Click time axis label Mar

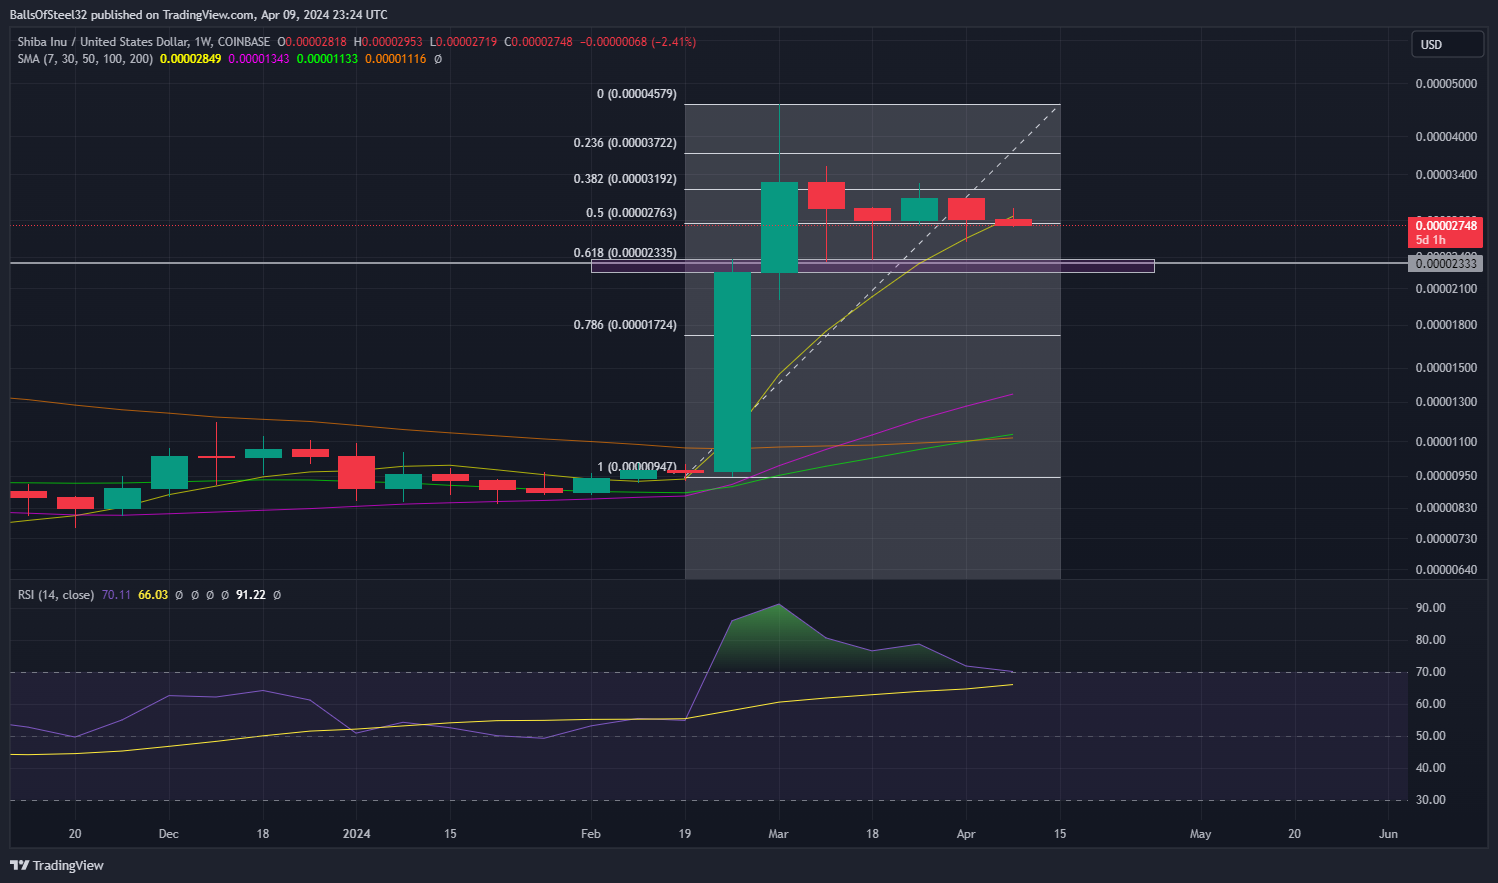[778, 834]
